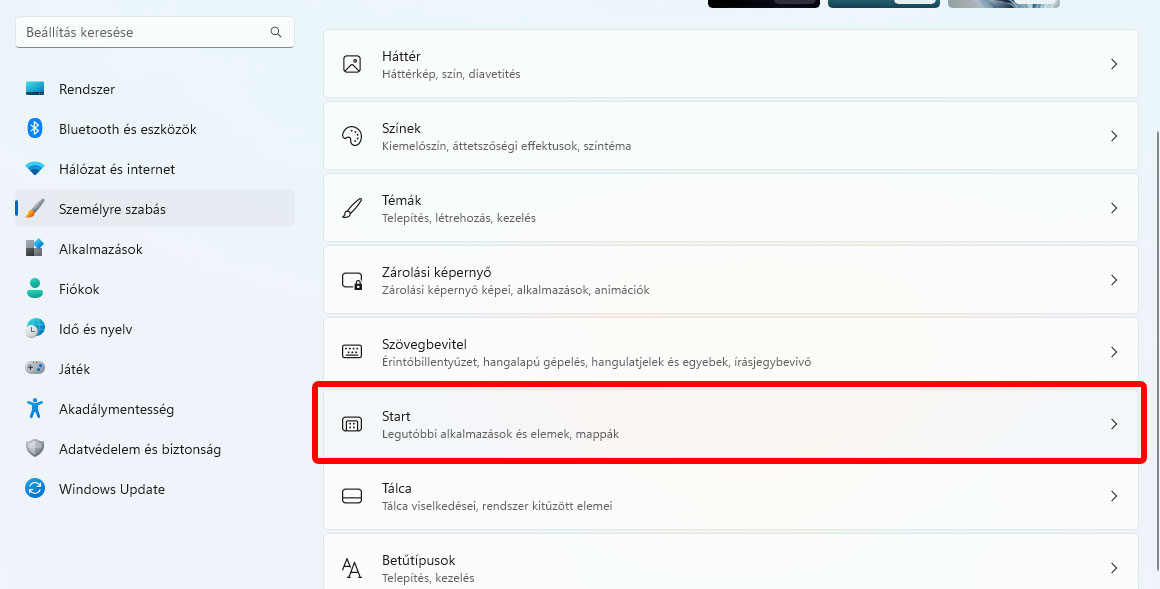Open the Tálca row chevron
Viewport: 1160px width, 589px height.
tap(1114, 496)
